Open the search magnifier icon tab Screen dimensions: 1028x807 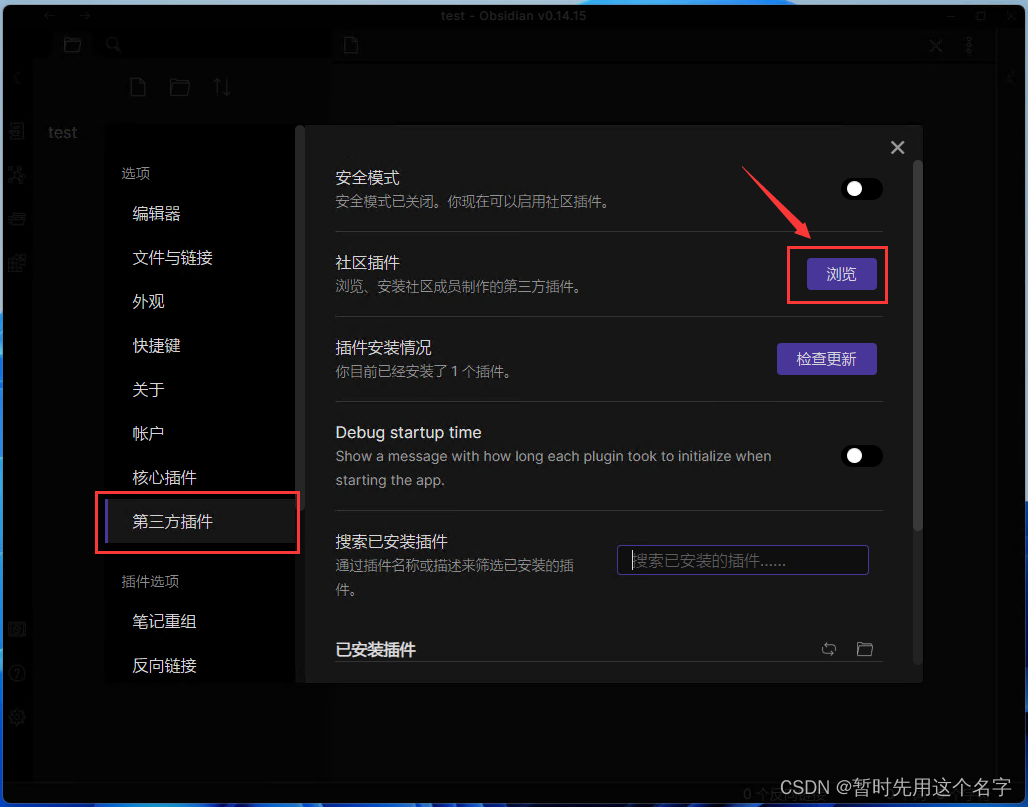[113, 45]
